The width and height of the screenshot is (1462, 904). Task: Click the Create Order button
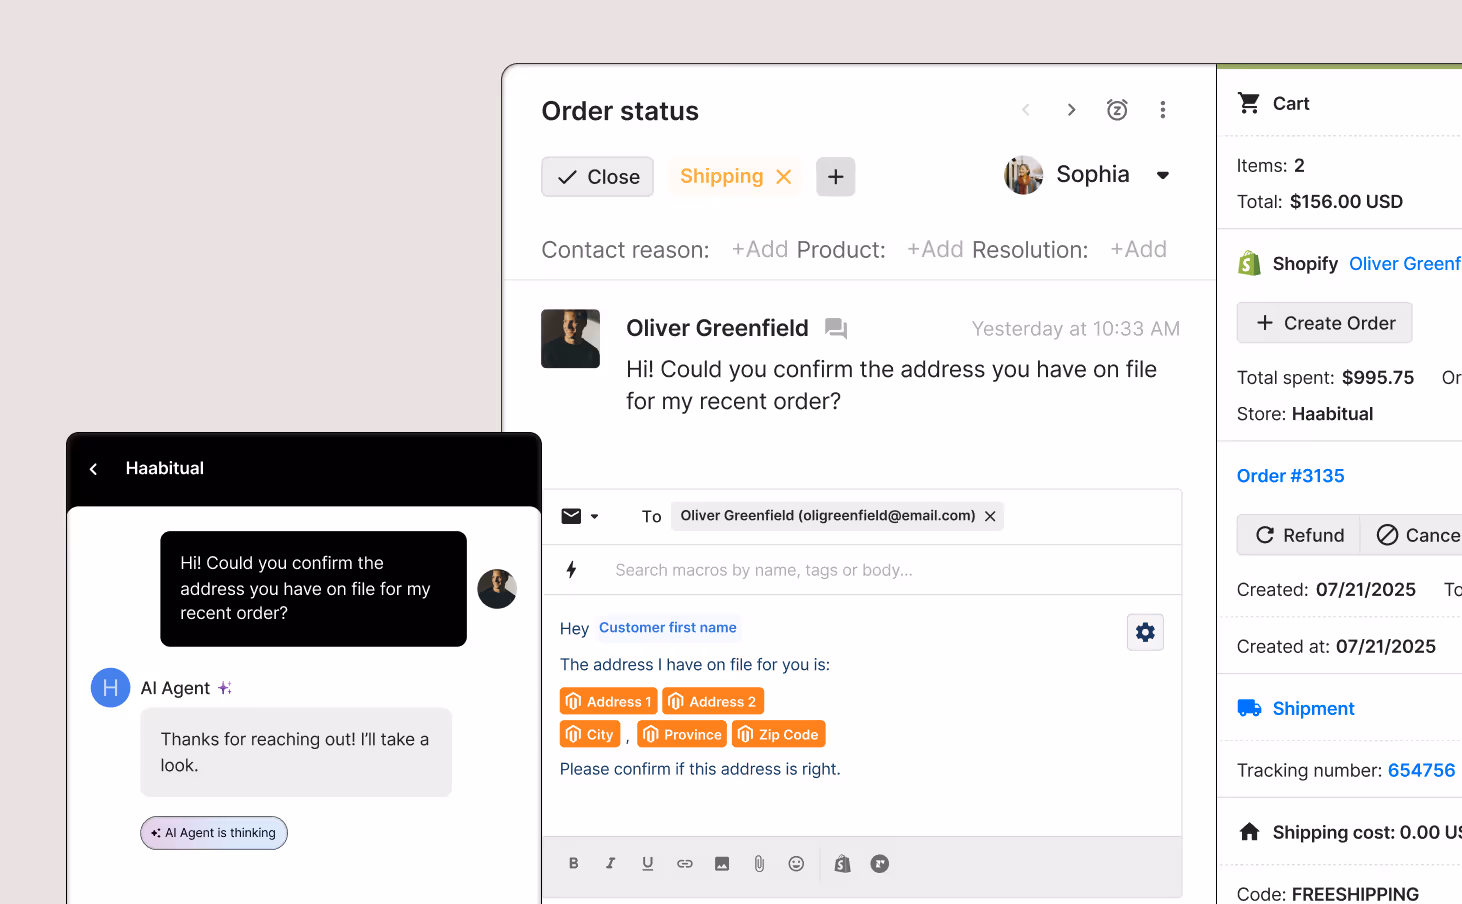1325,323
